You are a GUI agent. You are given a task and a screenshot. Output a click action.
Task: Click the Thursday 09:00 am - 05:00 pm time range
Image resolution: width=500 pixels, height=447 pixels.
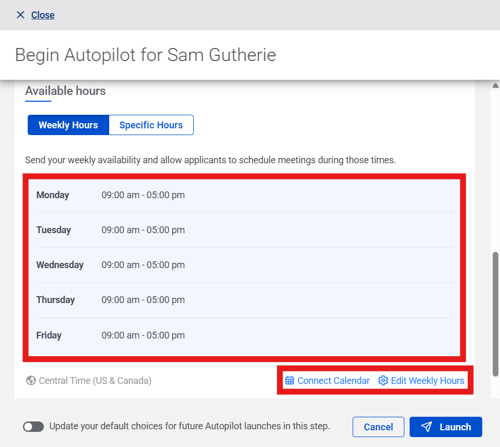click(x=143, y=300)
